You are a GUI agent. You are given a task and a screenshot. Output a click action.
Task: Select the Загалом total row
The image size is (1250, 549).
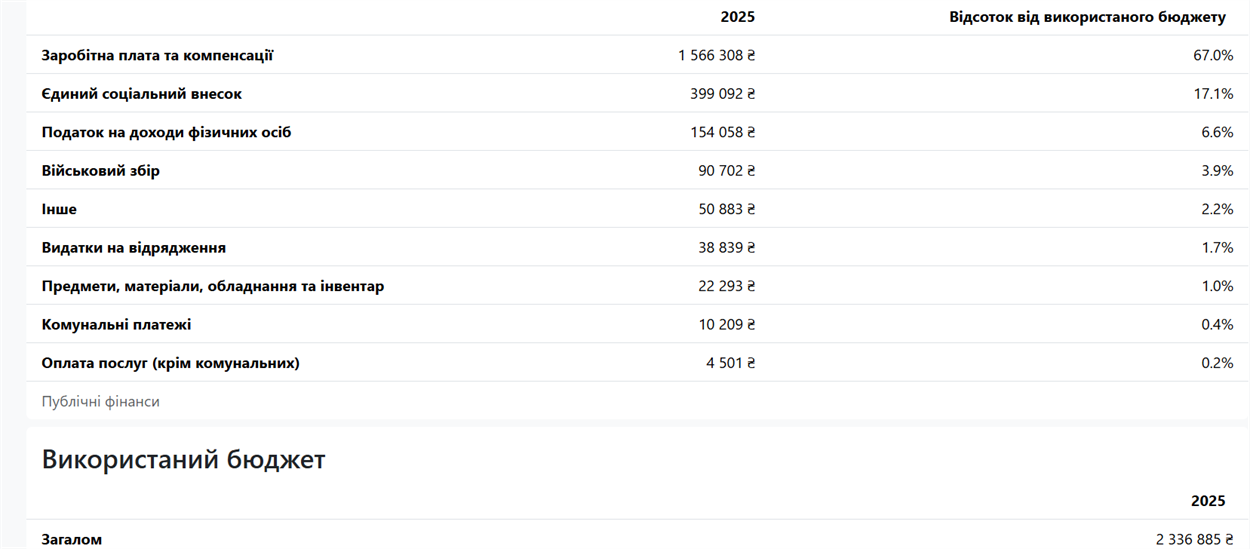point(637,536)
